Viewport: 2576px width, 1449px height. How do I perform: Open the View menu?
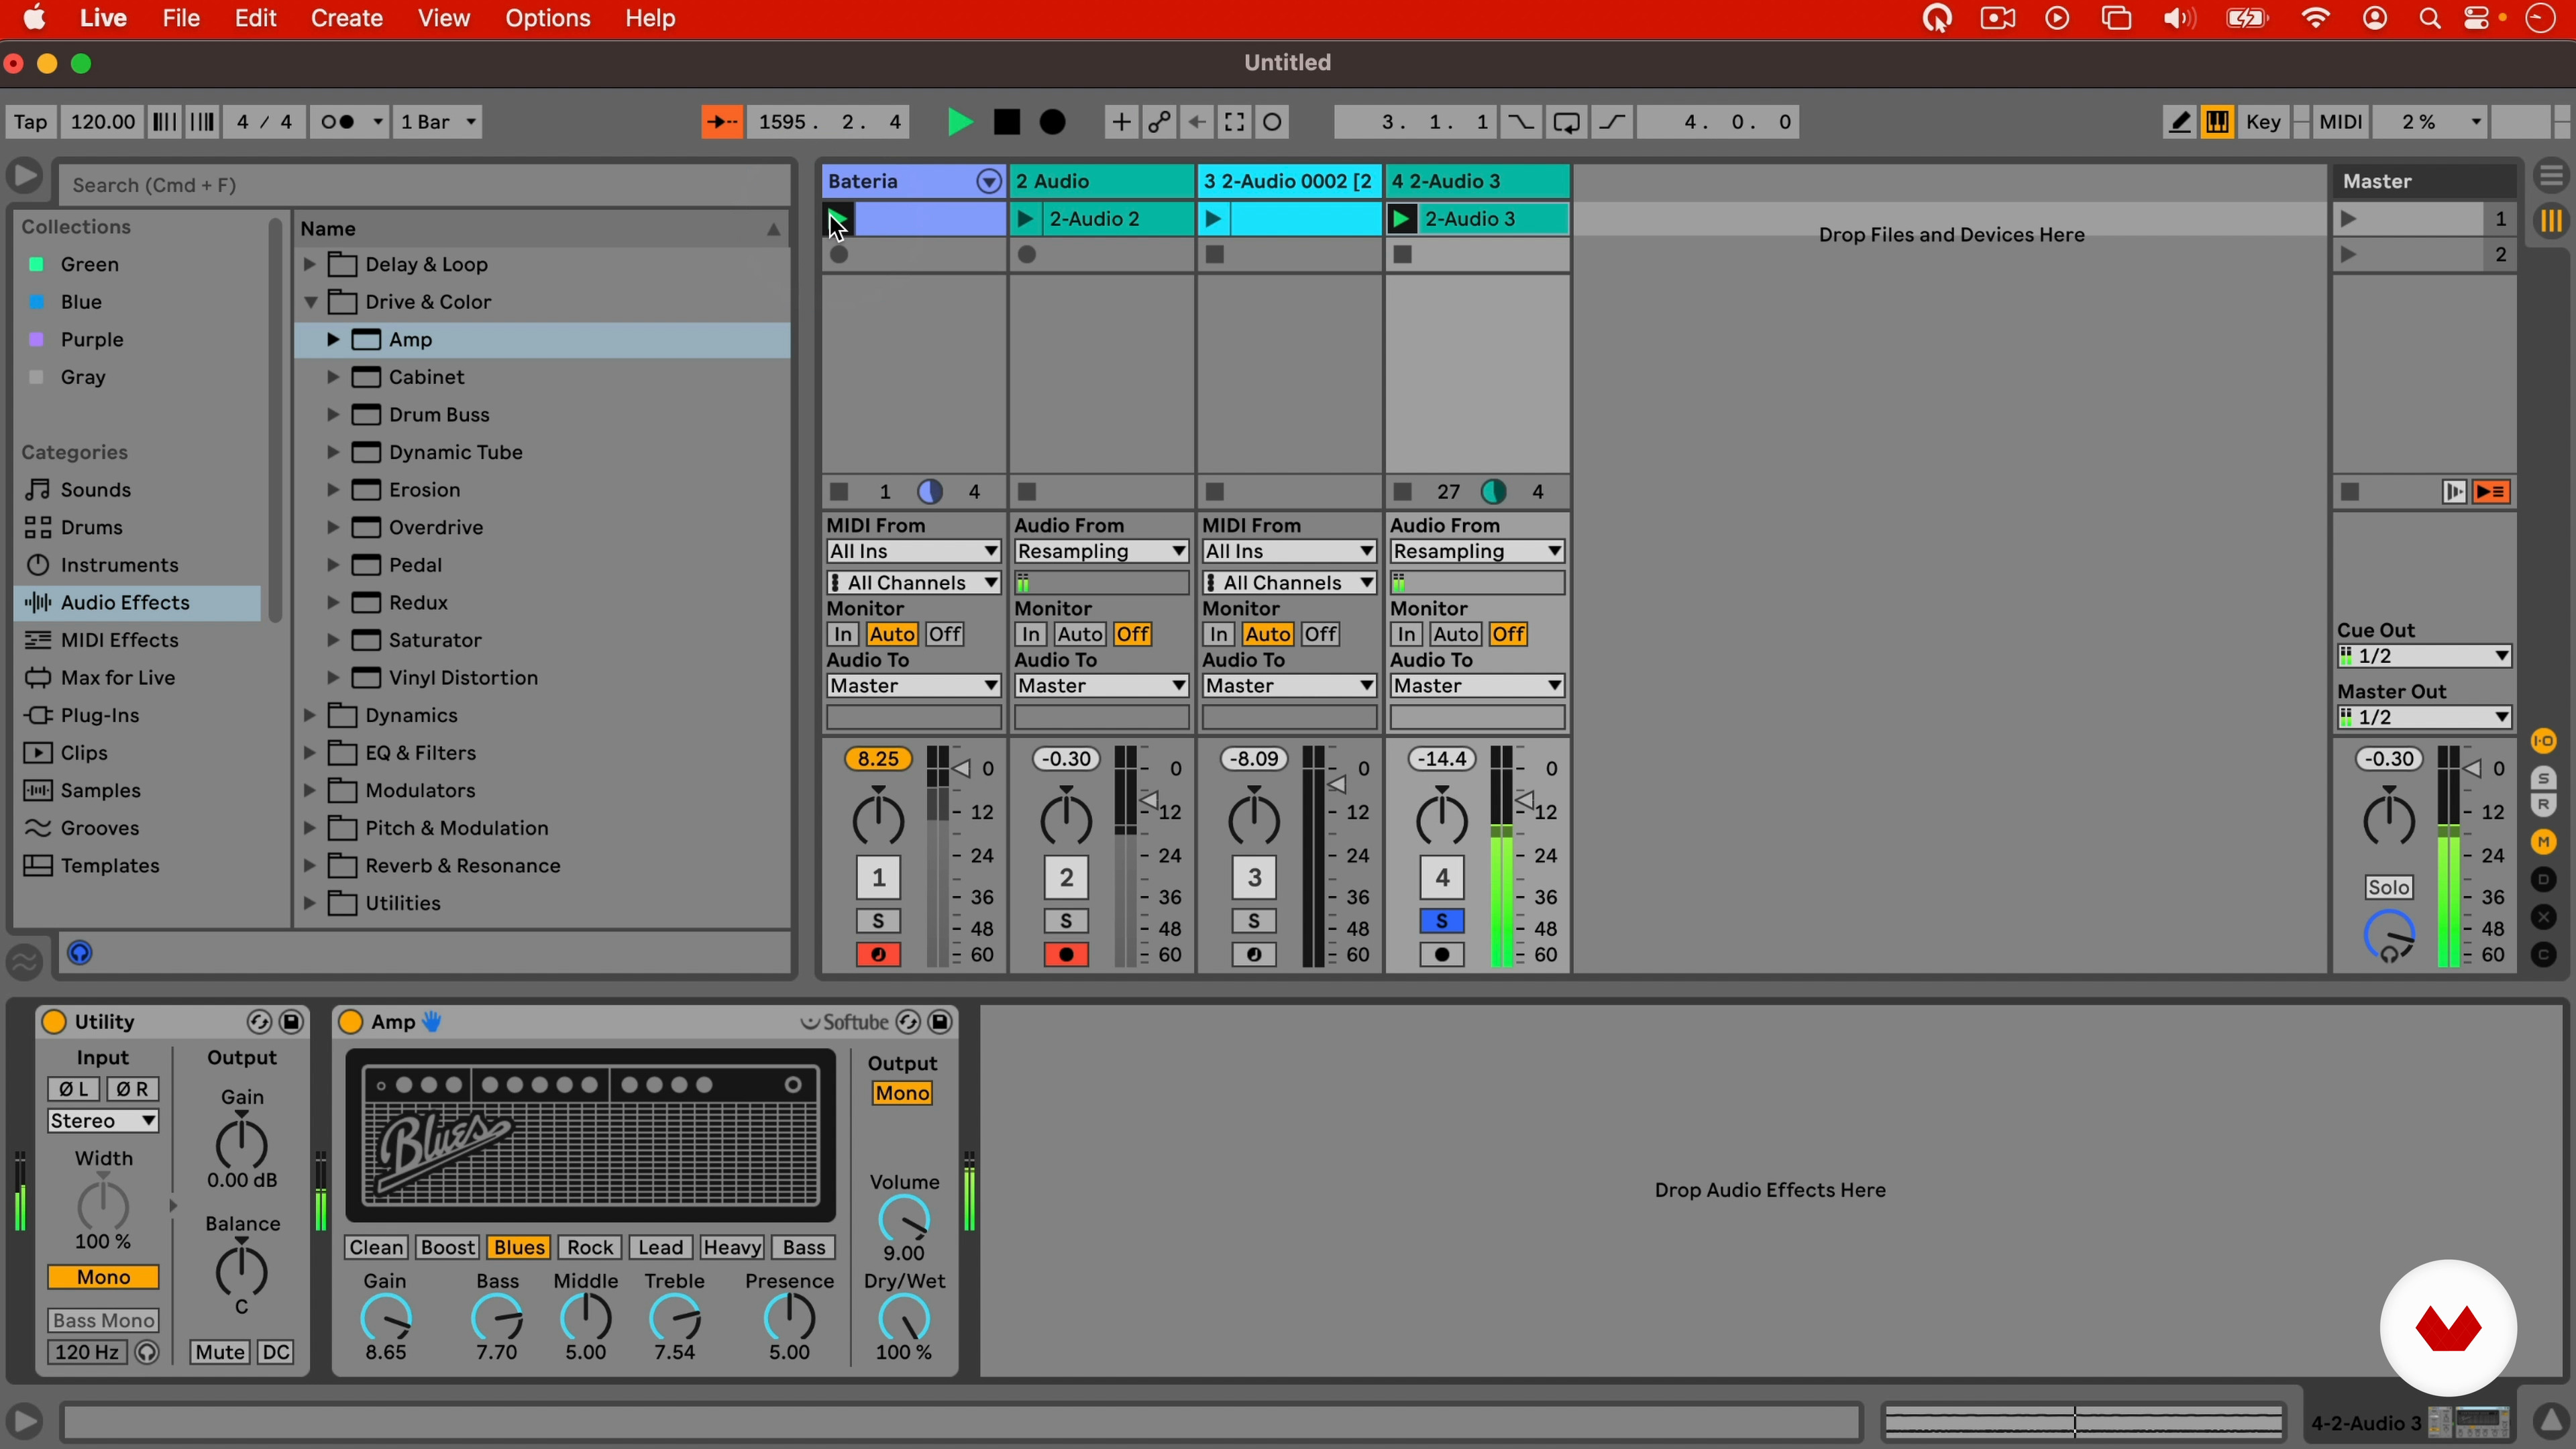pos(444,18)
